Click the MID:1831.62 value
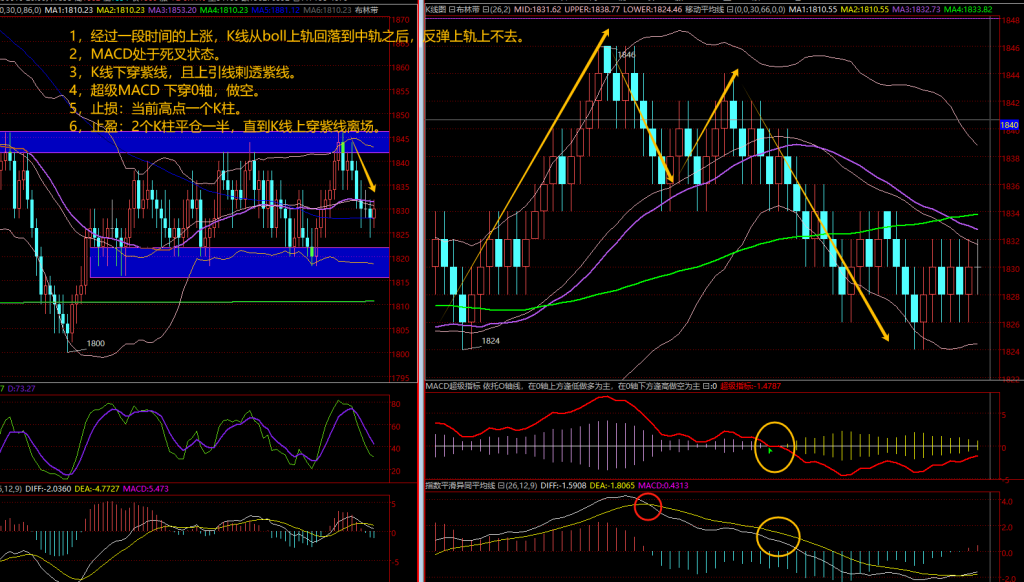The width and height of the screenshot is (1024, 582). tap(537, 10)
